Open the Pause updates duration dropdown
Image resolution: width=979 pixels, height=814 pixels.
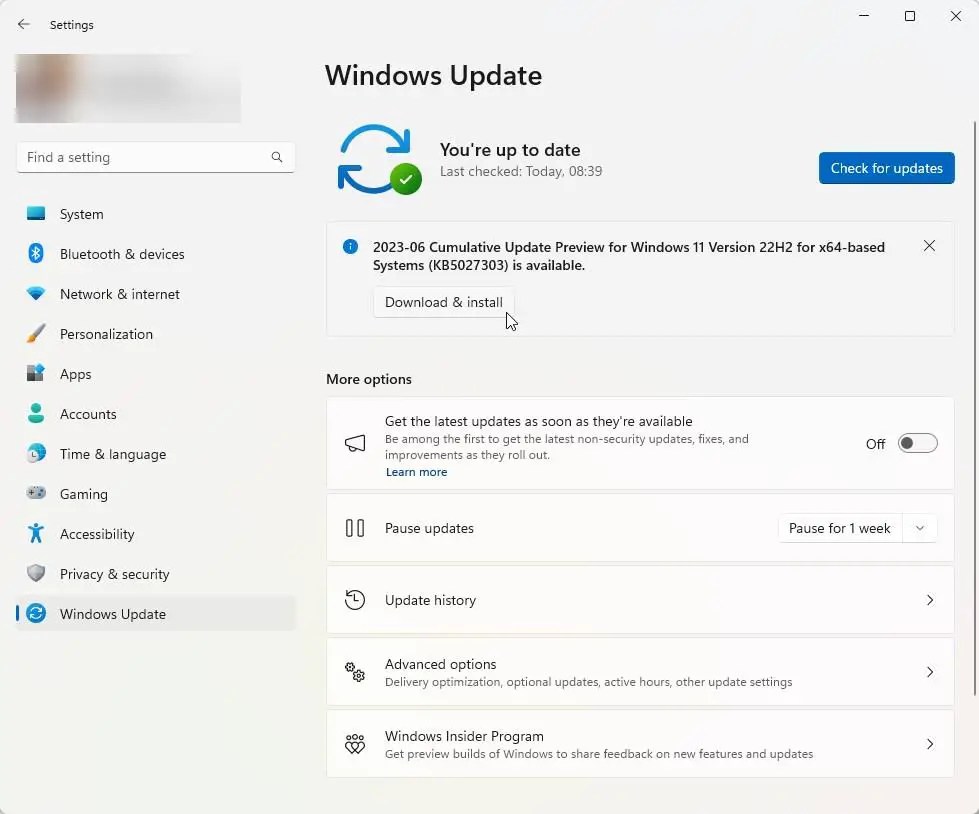pyautogui.click(x=920, y=528)
